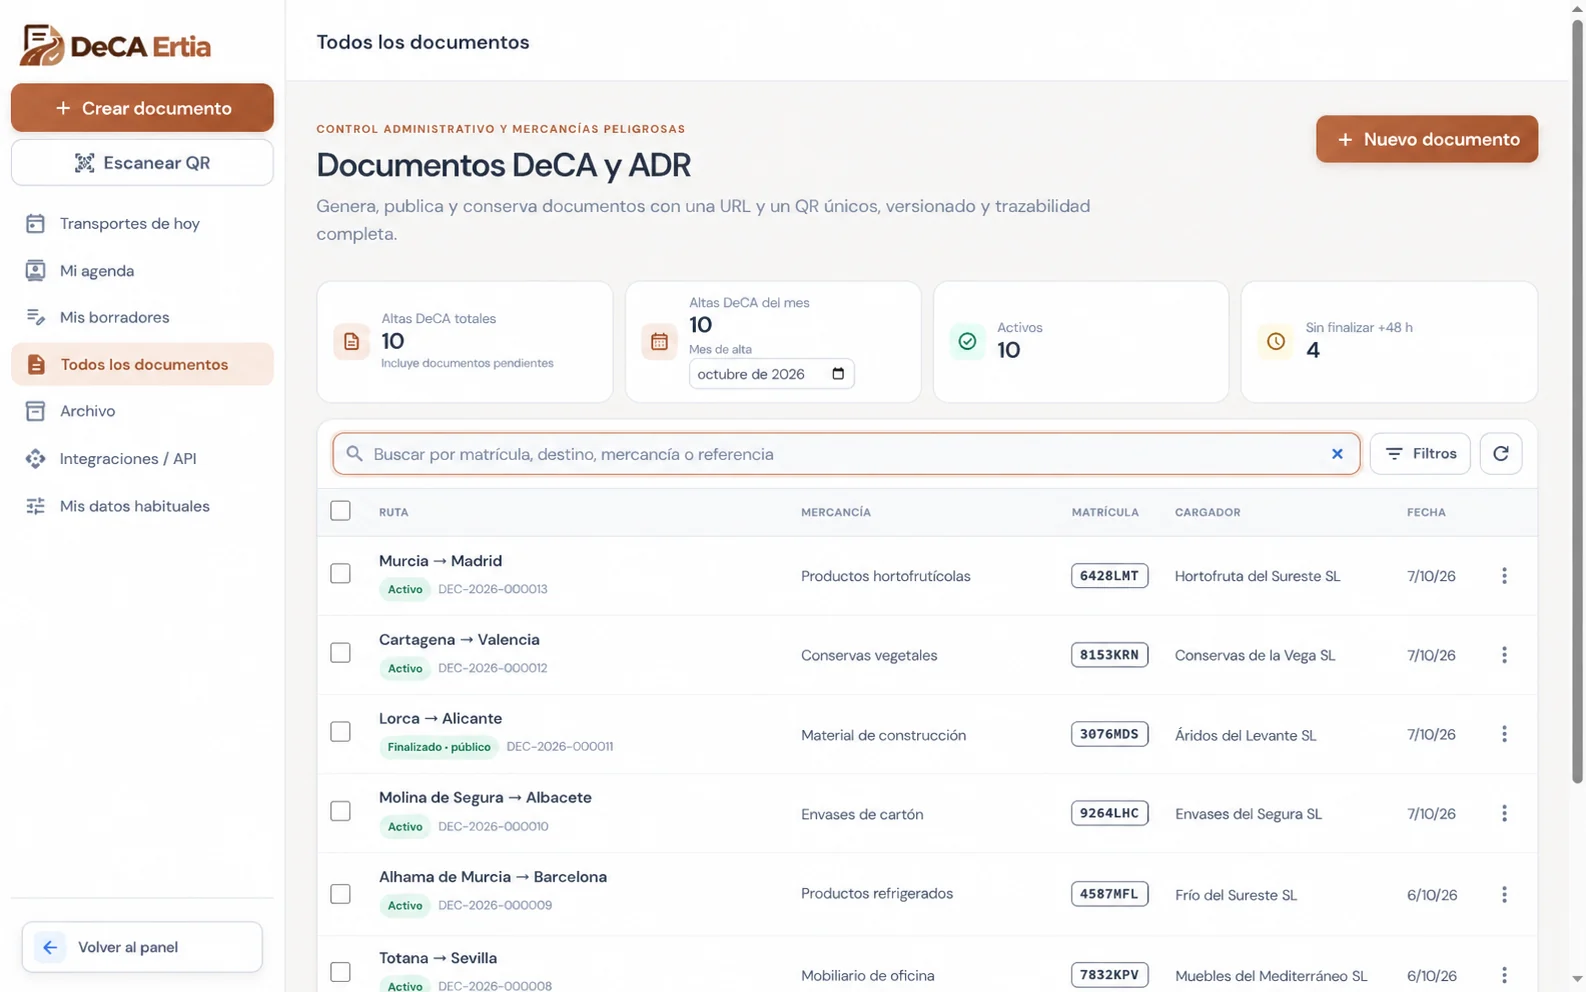The width and height of the screenshot is (1586, 992).
Task: Click the Finalizado · público status badge
Action: point(439,747)
